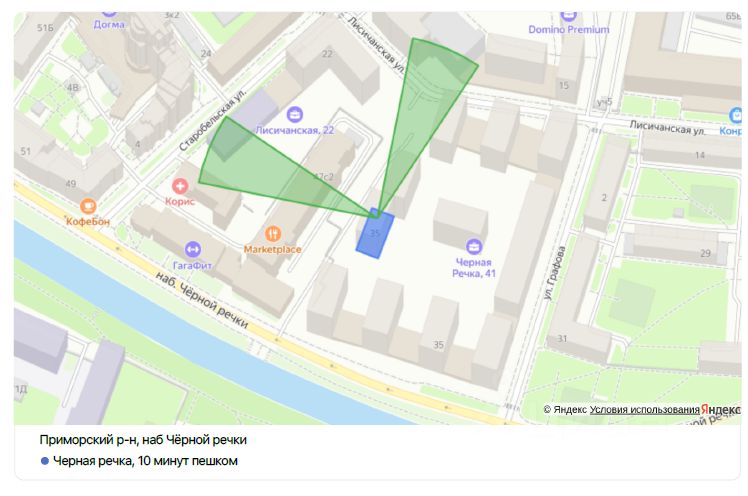
Task: Click the Marketplace restaurant fork icon
Action: click(273, 232)
